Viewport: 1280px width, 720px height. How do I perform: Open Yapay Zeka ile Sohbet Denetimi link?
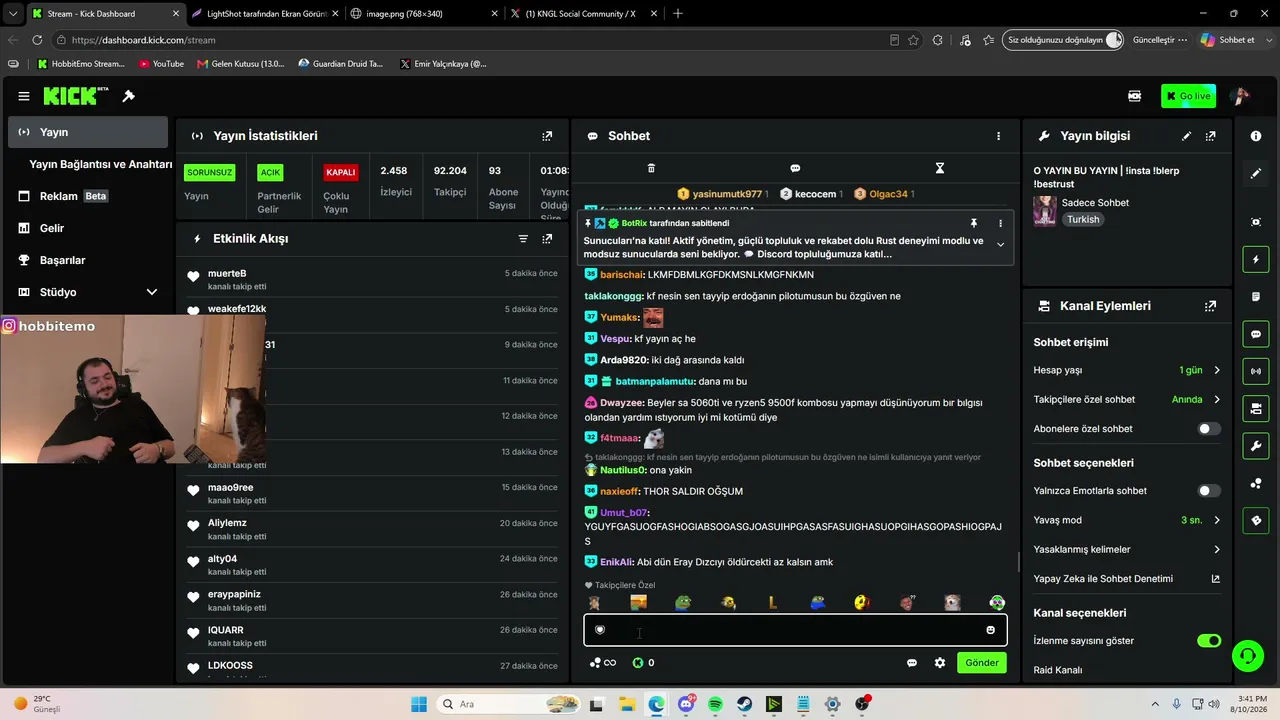pyautogui.click(x=1127, y=579)
